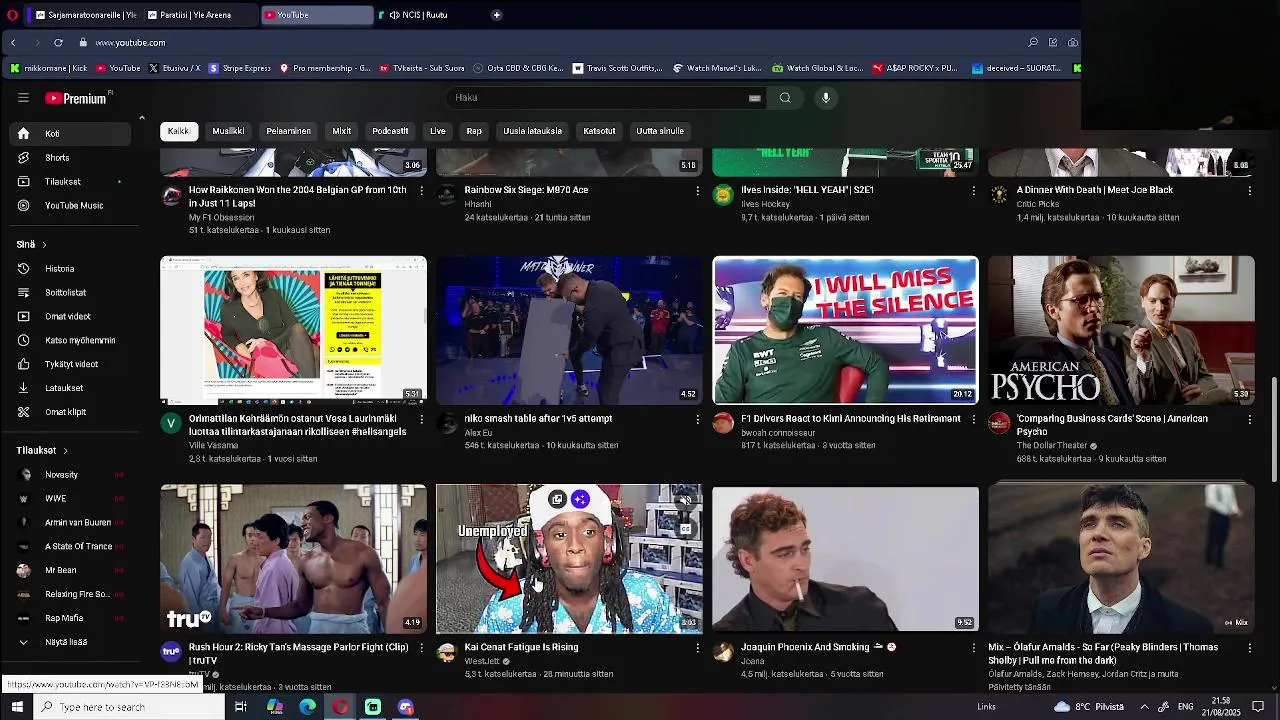1280x720 pixels.
Task: Open Soittolistat in the sidebar
Action: [70, 293]
